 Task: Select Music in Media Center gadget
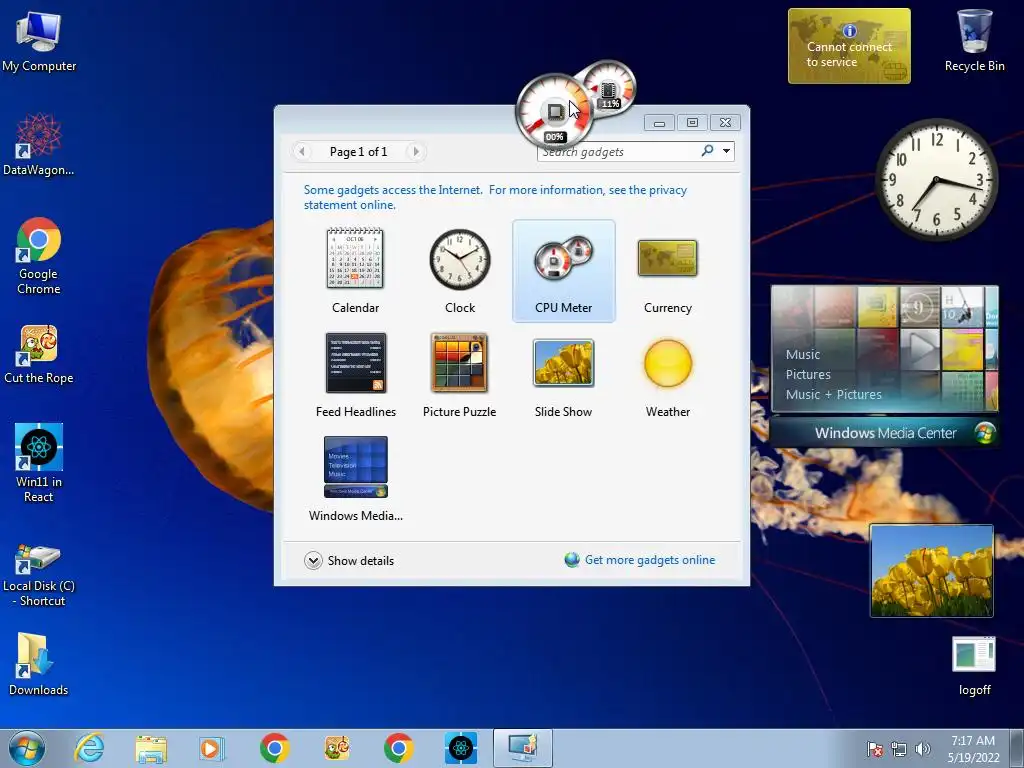pyautogui.click(x=803, y=355)
